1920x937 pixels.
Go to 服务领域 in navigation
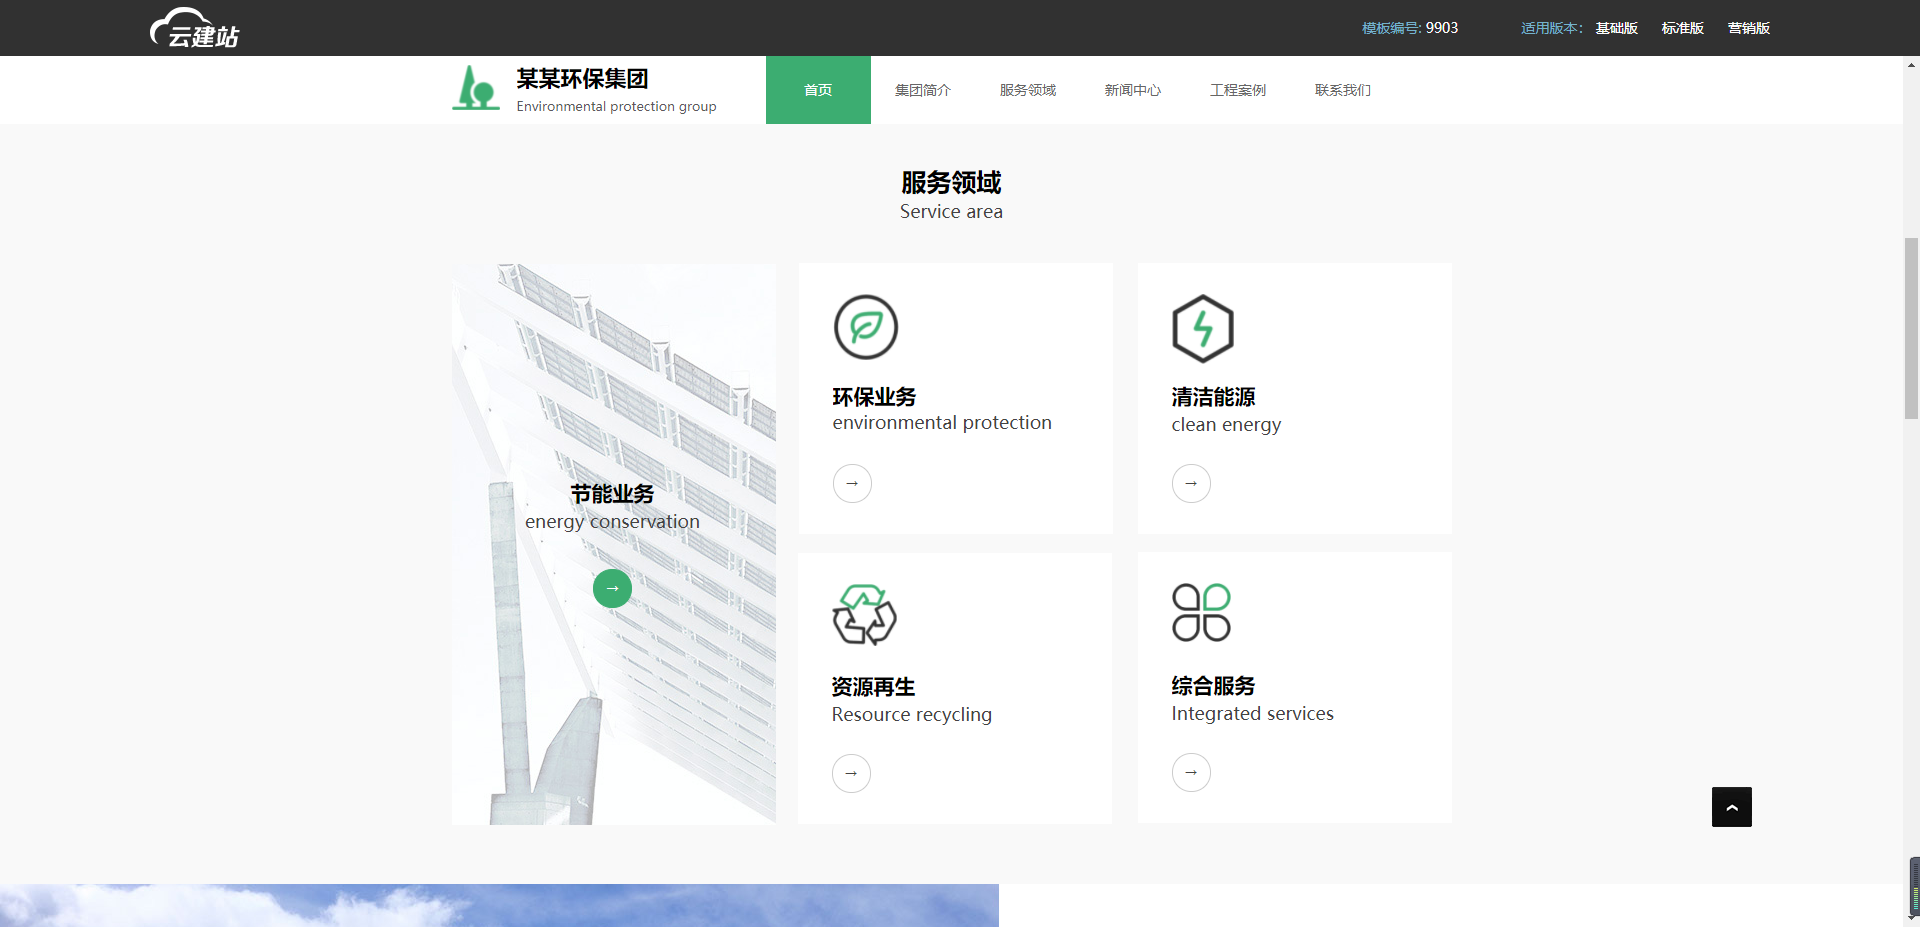click(x=1027, y=90)
